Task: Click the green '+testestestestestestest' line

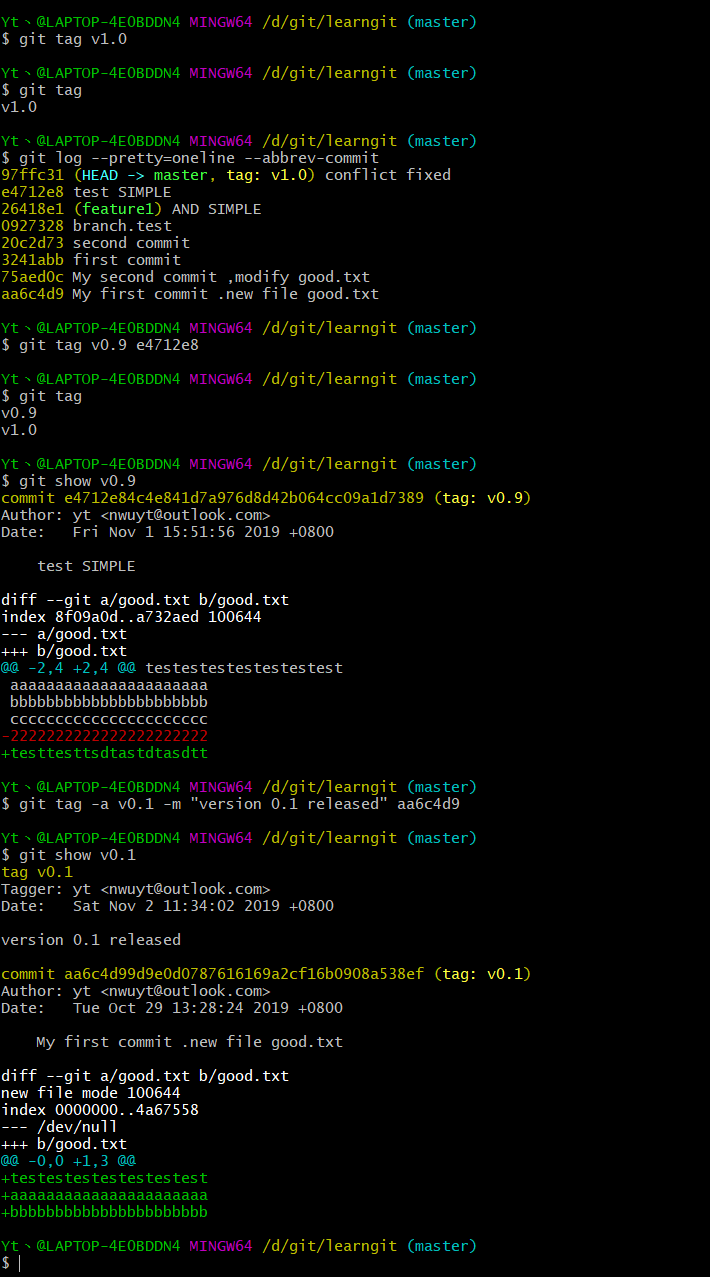Action: 104,1178
